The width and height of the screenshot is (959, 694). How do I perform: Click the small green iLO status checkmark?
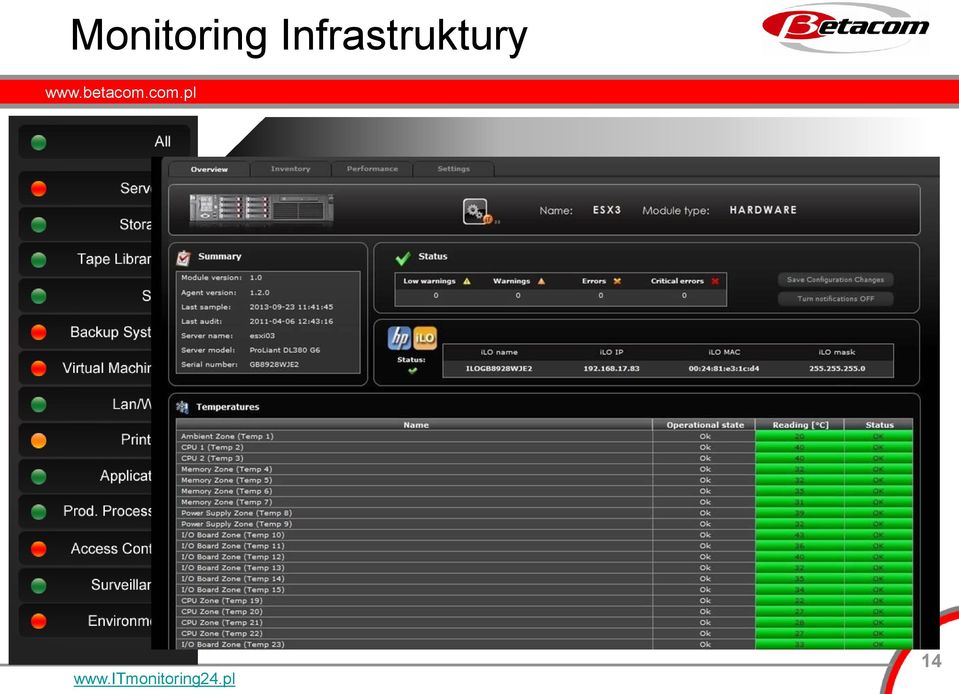[x=412, y=371]
